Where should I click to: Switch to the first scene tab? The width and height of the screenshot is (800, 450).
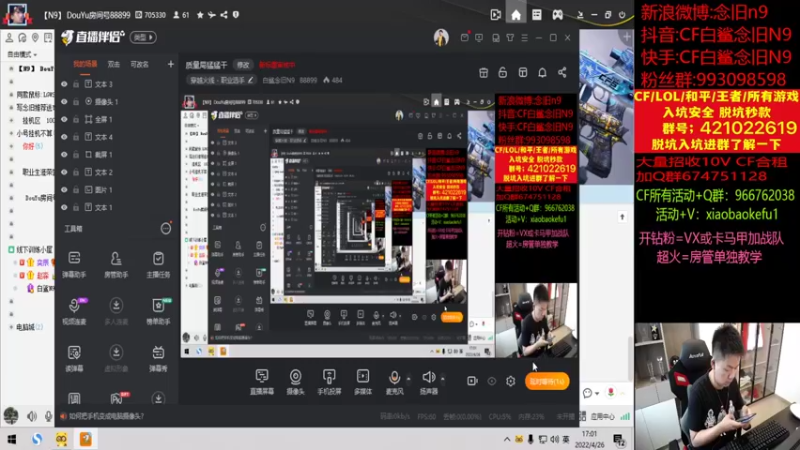pos(85,64)
